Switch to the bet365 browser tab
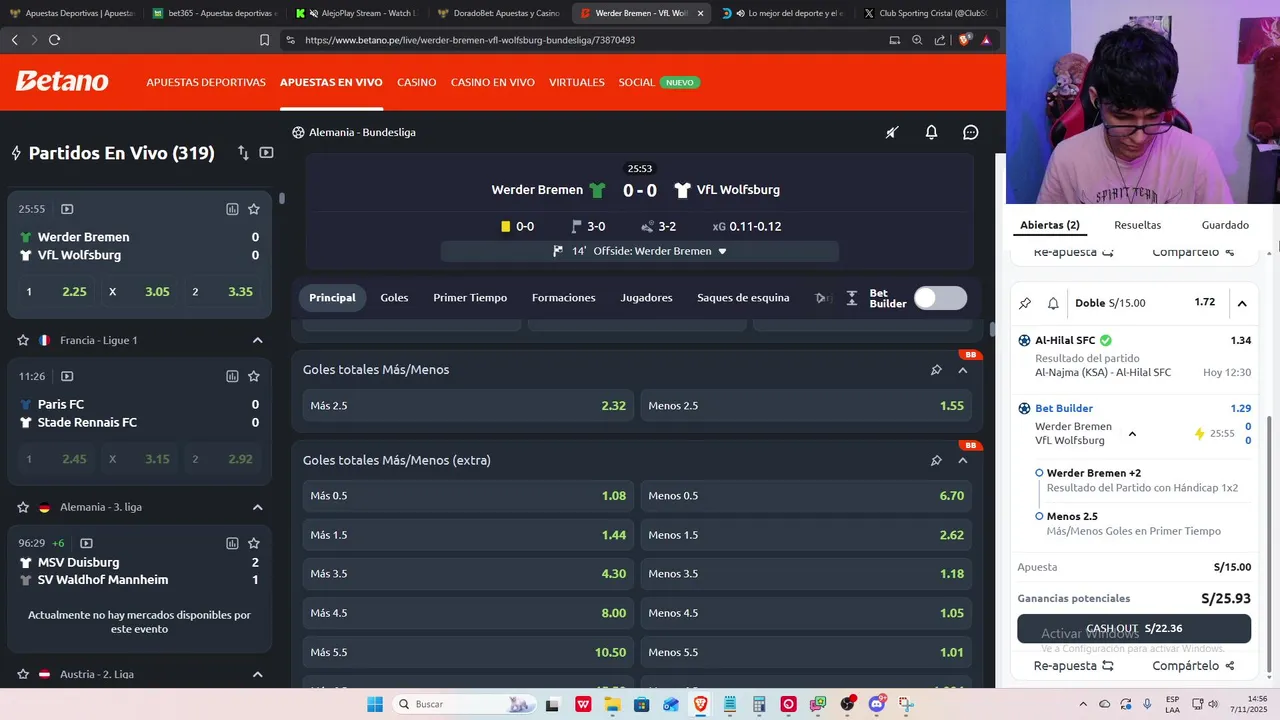This screenshot has height=720, width=1280. (213, 13)
